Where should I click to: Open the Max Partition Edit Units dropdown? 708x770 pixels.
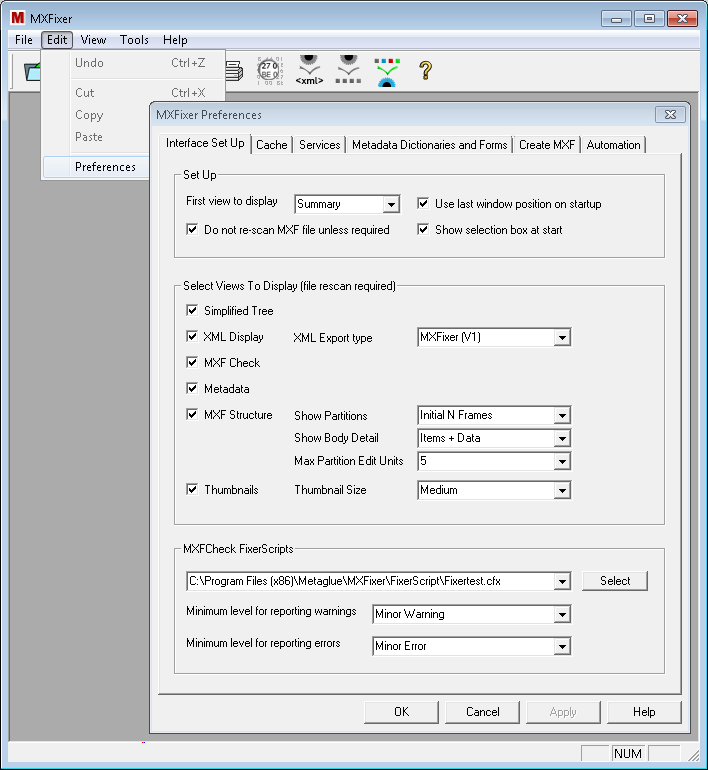click(x=562, y=461)
